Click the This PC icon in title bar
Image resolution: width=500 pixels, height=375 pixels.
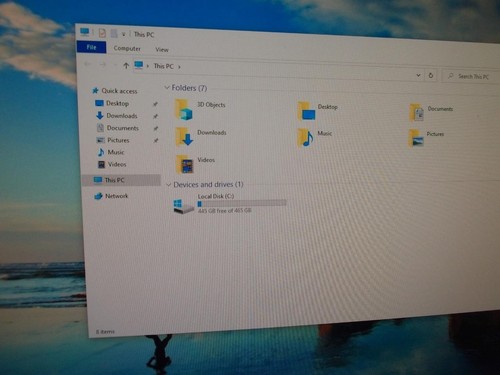point(85,32)
